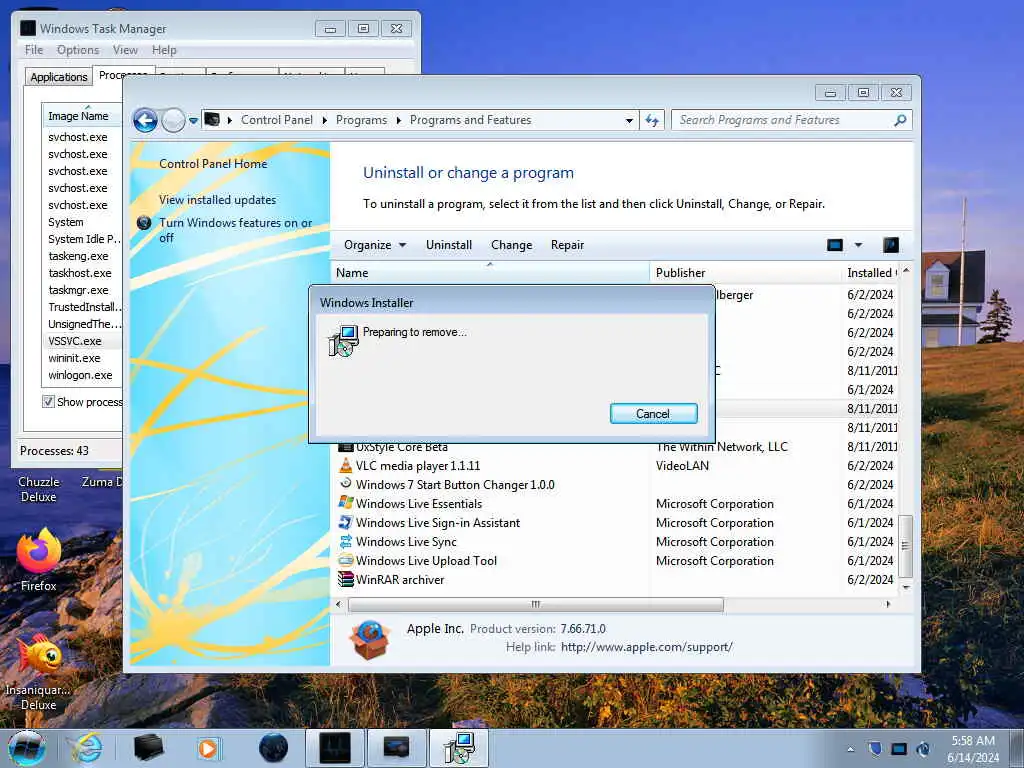
Task: Click the taskbar clock showing 5:58 AM
Action: (x=973, y=749)
